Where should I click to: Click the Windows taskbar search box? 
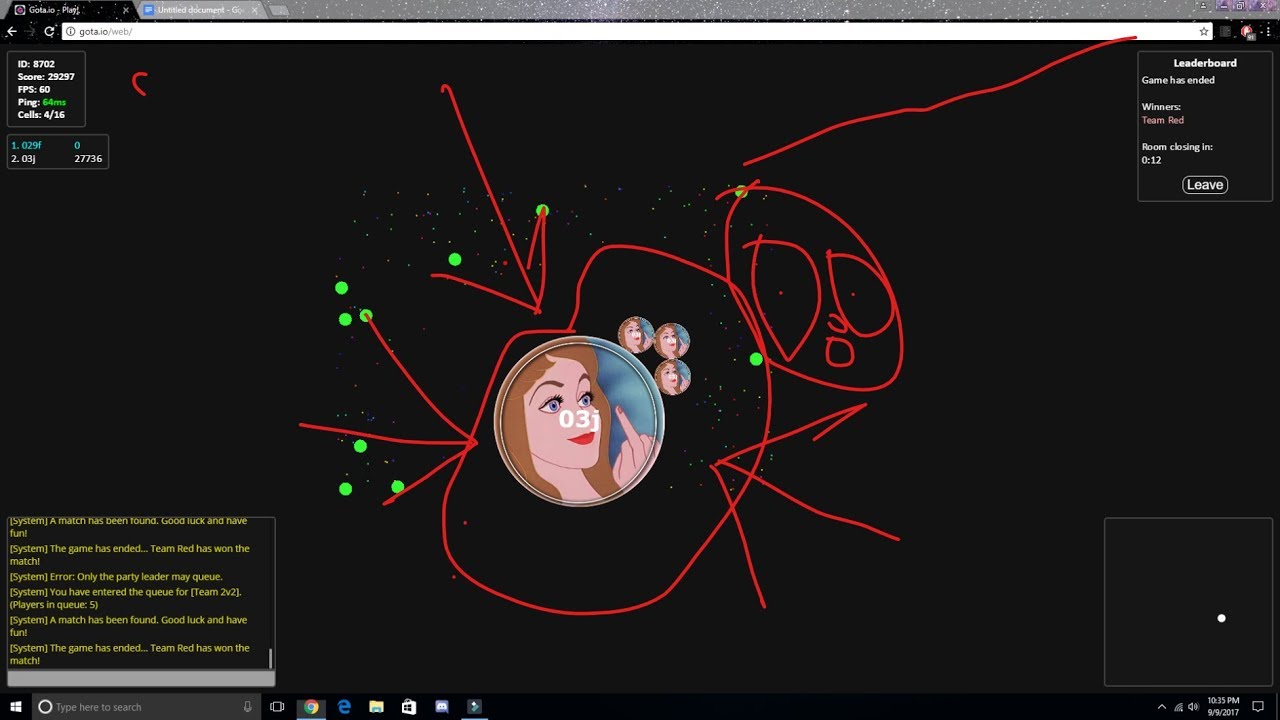click(x=147, y=707)
